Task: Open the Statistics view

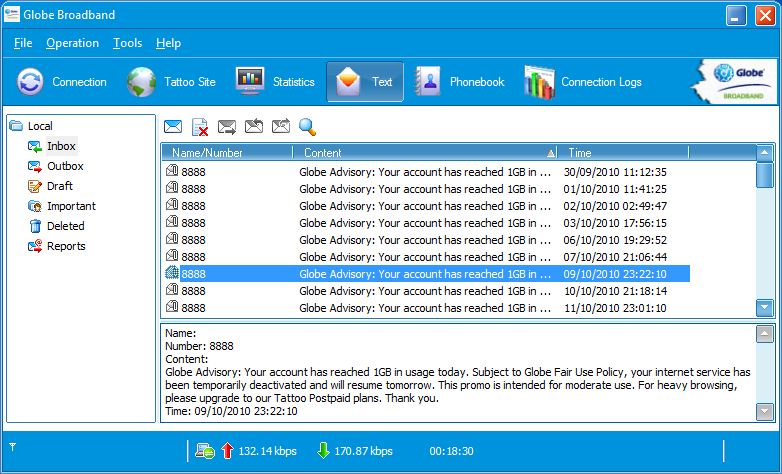Action: point(275,82)
